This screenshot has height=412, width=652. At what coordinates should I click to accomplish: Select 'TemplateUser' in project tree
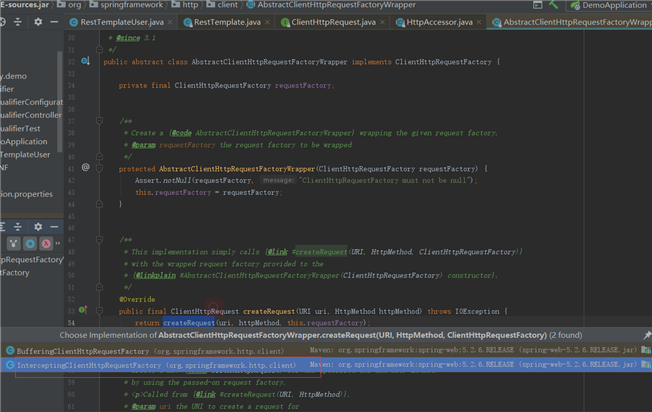pos(25,154)
